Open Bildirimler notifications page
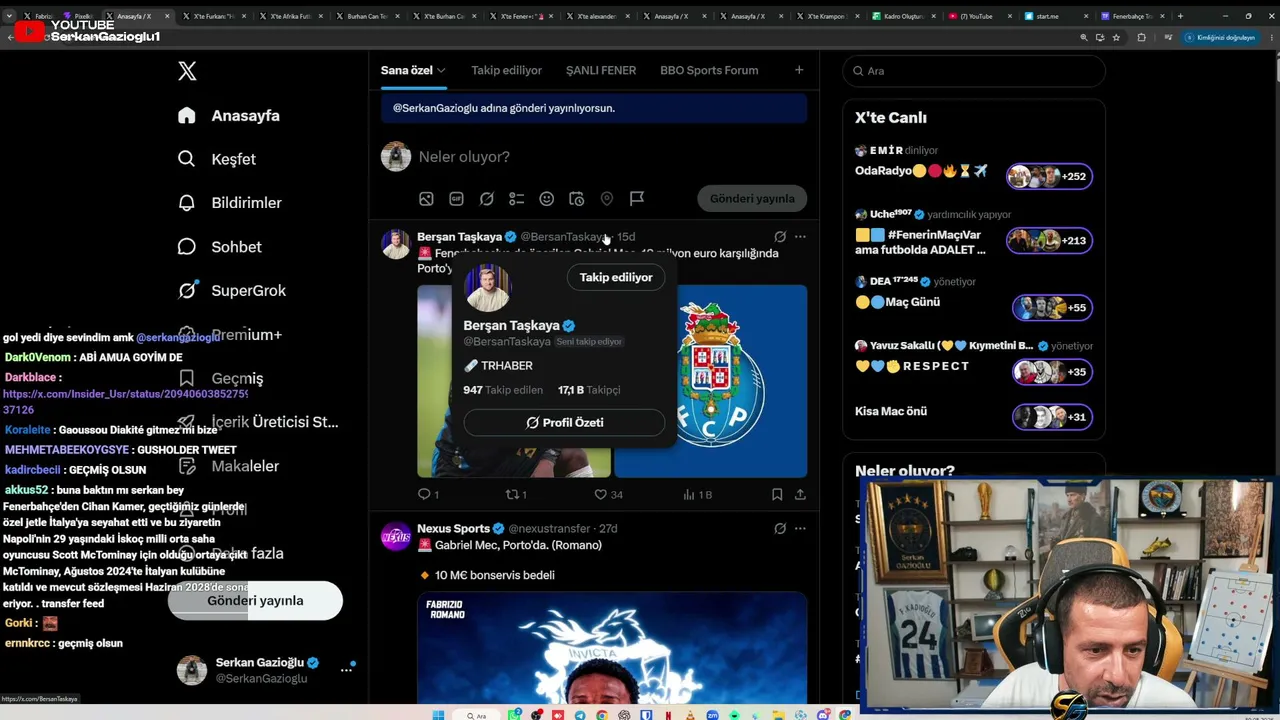 [229, 203]
